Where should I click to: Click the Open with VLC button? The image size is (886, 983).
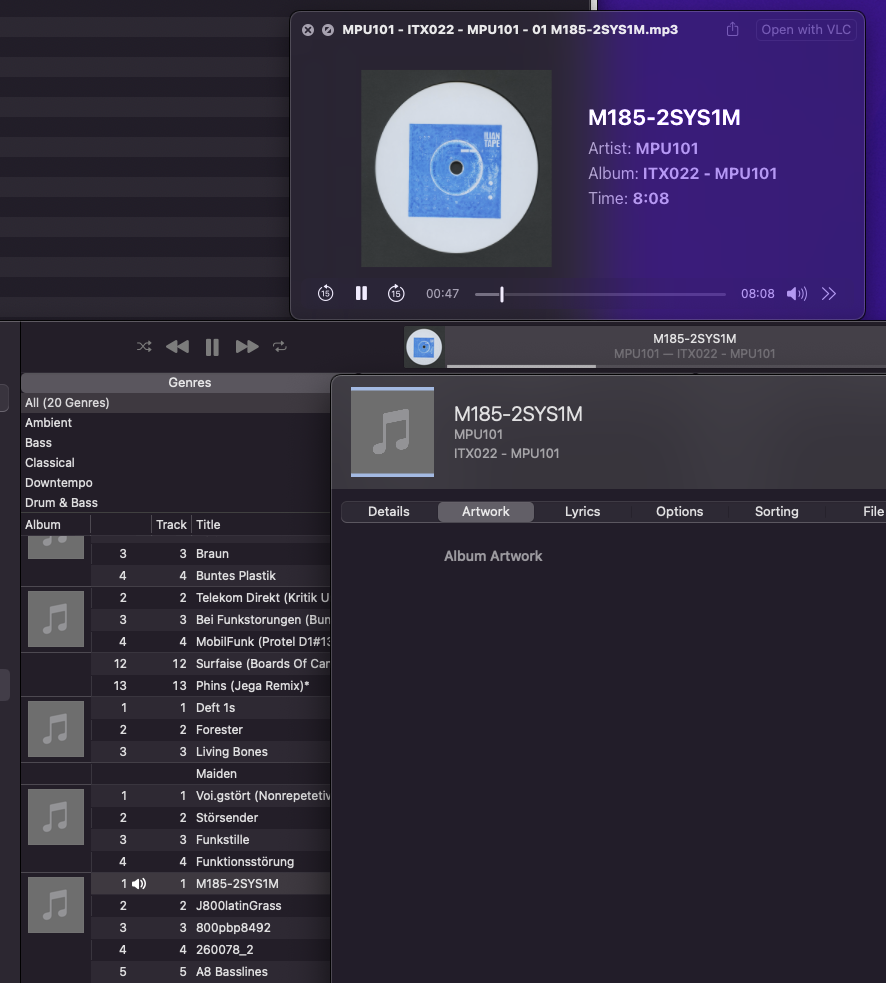coord(805,30)
